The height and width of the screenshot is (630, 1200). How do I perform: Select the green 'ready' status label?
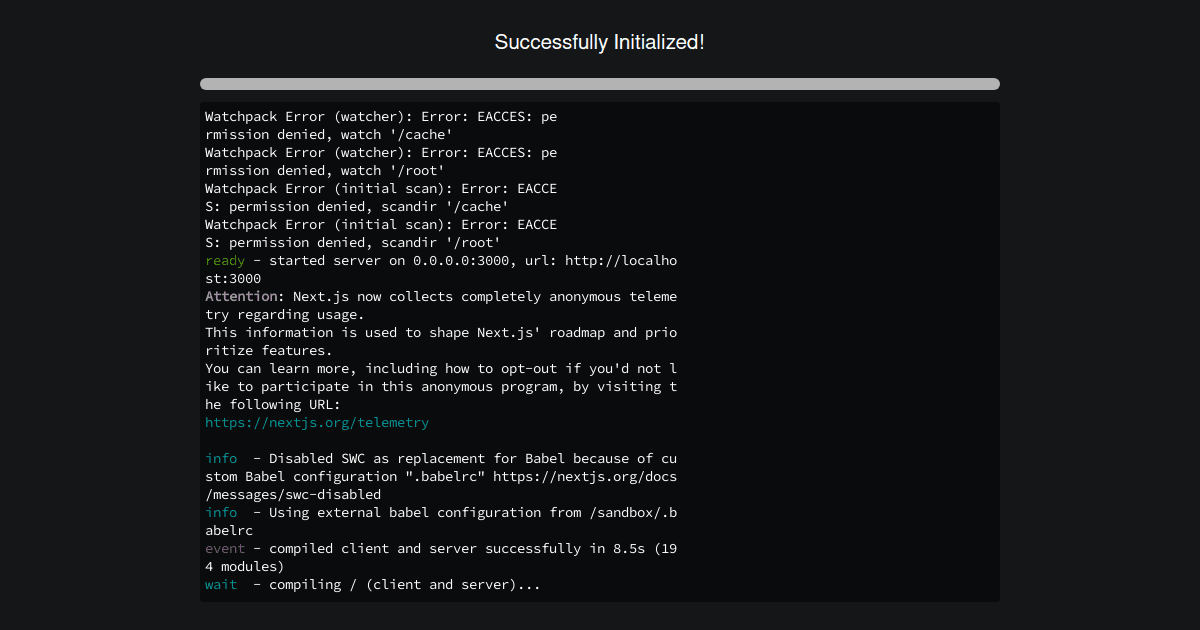(224, 260)
